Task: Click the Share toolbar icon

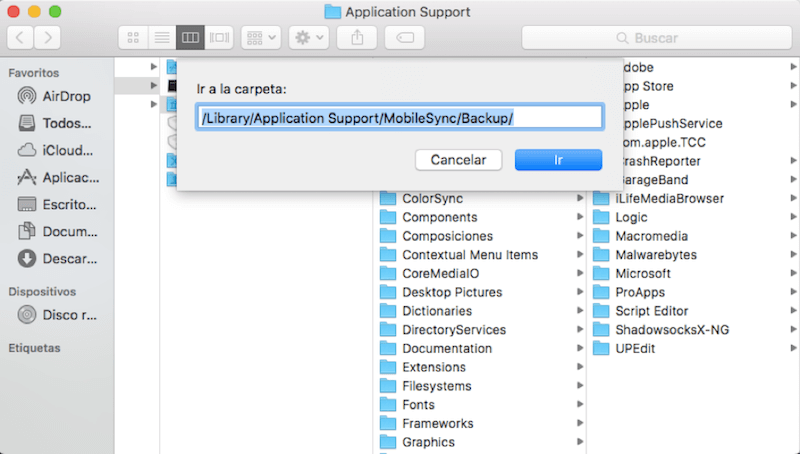Action: click(x=357, y=38)
